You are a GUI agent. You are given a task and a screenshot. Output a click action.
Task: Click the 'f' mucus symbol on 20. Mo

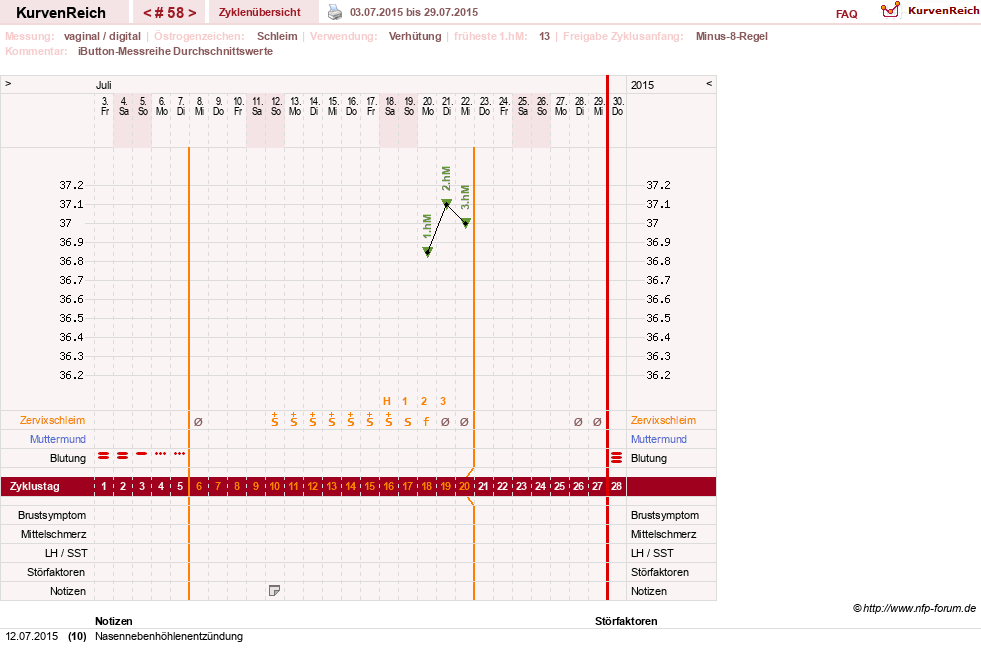click(426, 421)
